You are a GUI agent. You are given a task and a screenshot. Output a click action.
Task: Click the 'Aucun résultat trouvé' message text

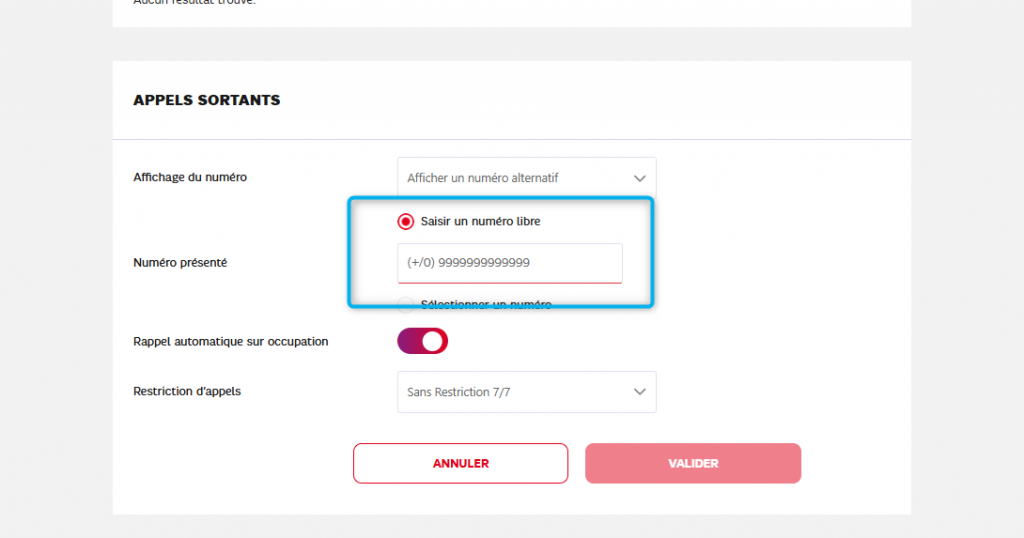tap(194, 3)
